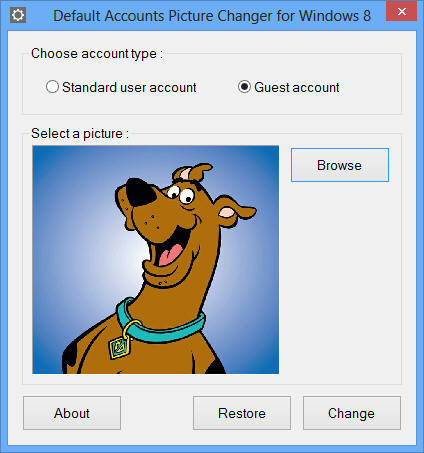Close the Picture Changer window
424x453 pixels.
pos(401,11)
